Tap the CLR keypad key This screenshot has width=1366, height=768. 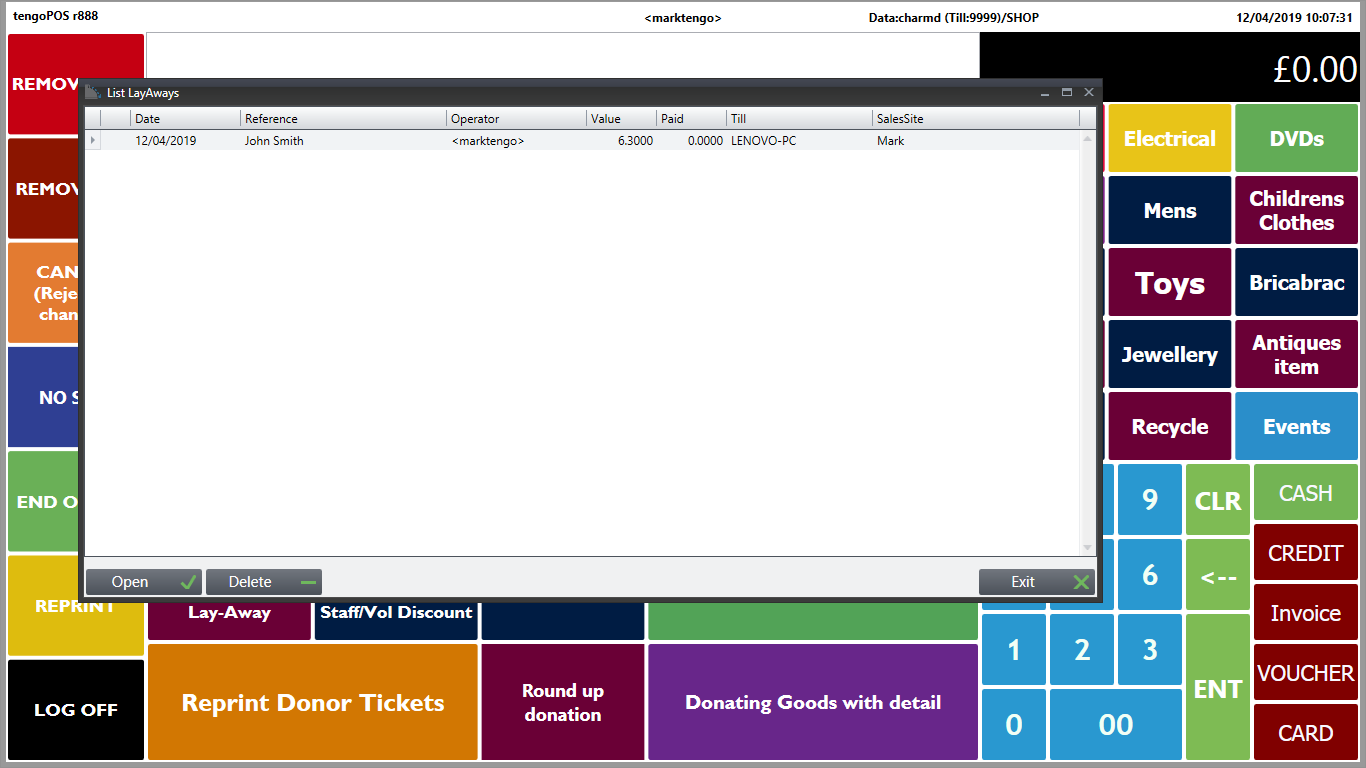click(x=1218, y=500)
